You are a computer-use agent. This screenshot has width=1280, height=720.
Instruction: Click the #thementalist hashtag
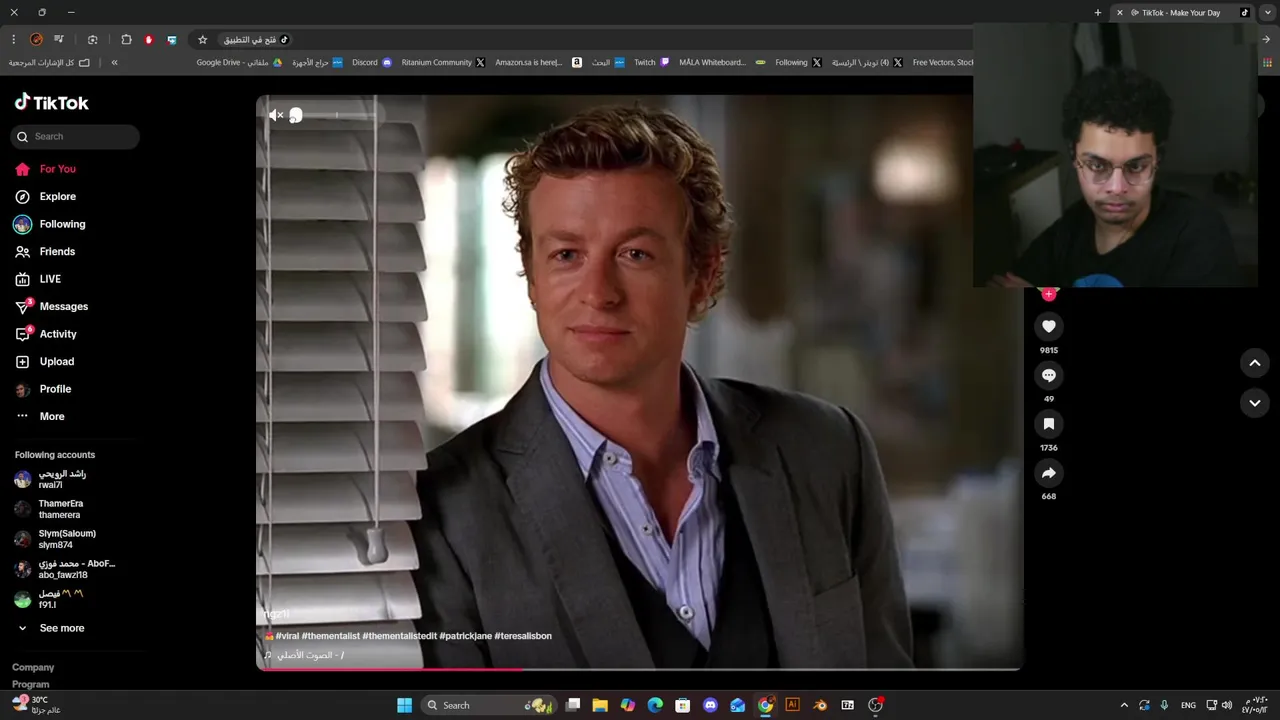pos(330,636)
